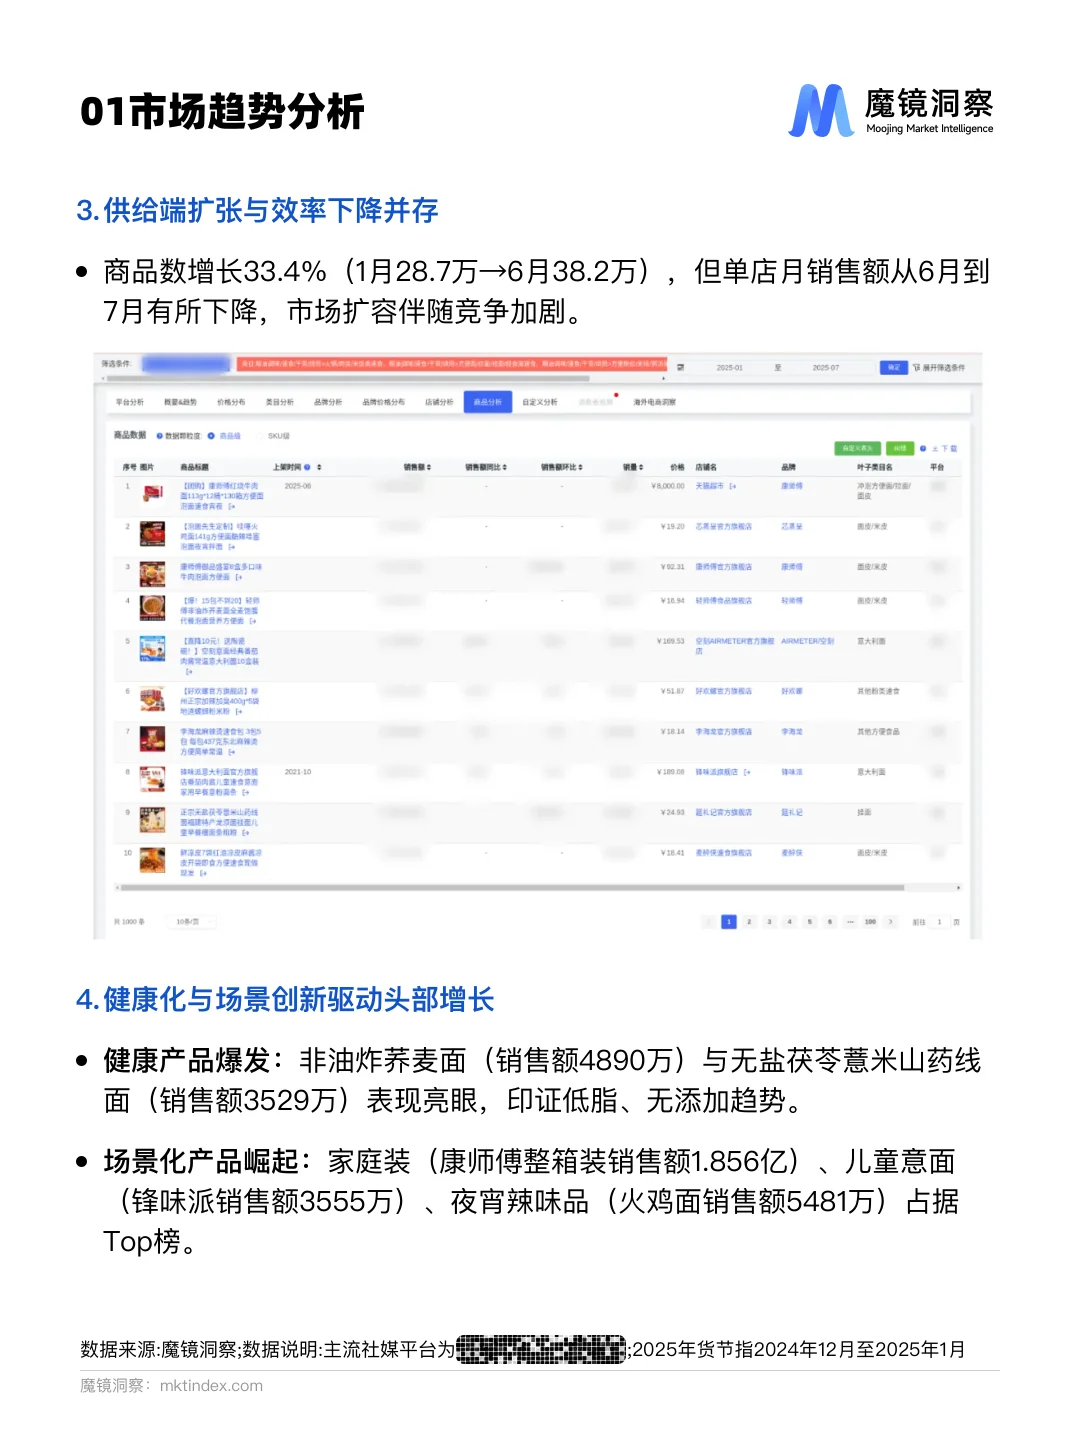The width and height of the screenshot is (1080, 1440).
Task: Click the 魔镜洞察 logo at top right
Action: coord(892,111)
